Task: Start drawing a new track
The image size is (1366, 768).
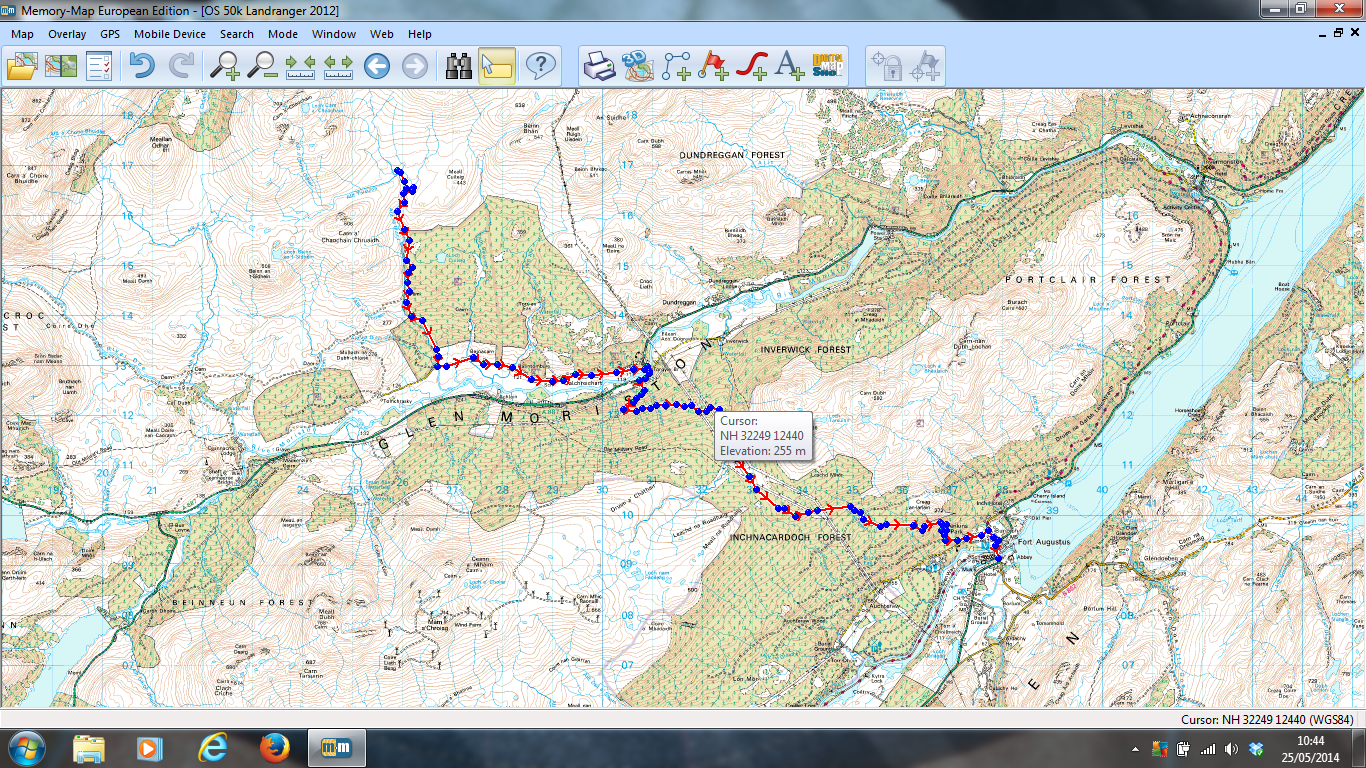Action: [752, 66]
